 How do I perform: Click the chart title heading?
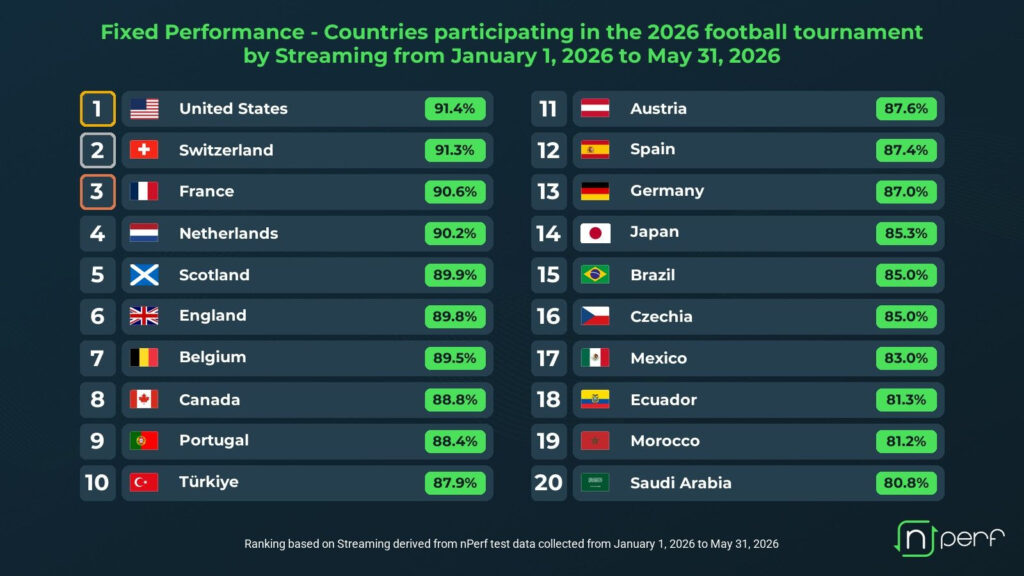click(512, 44)
